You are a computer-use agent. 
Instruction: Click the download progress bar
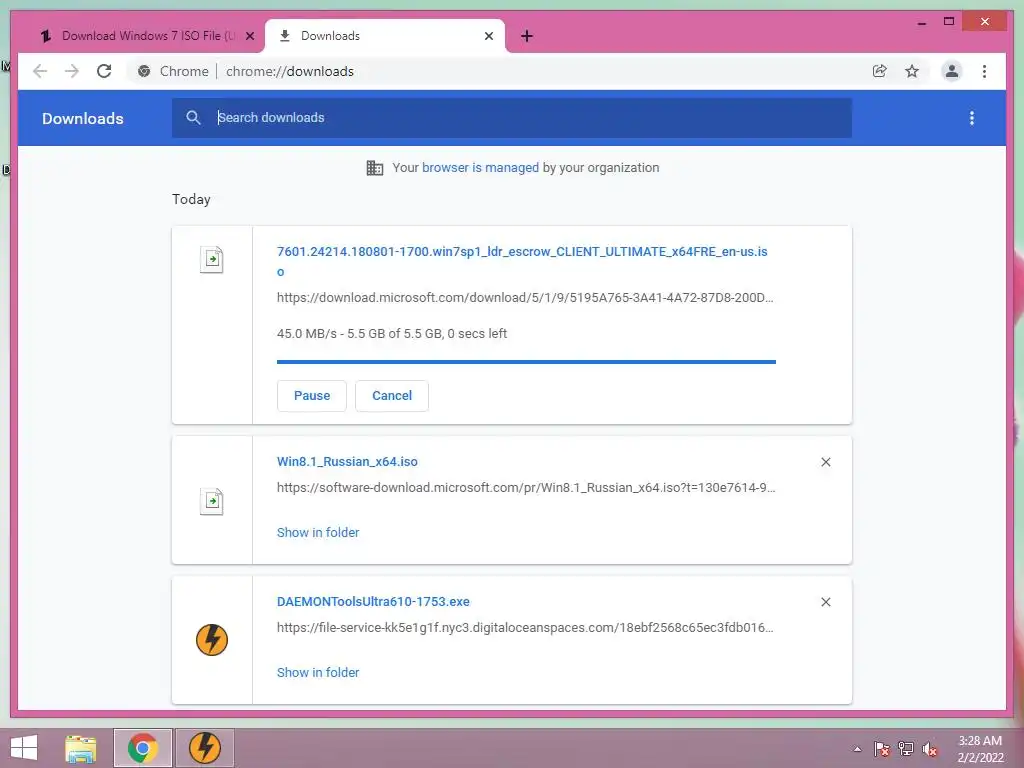(526, 361)
